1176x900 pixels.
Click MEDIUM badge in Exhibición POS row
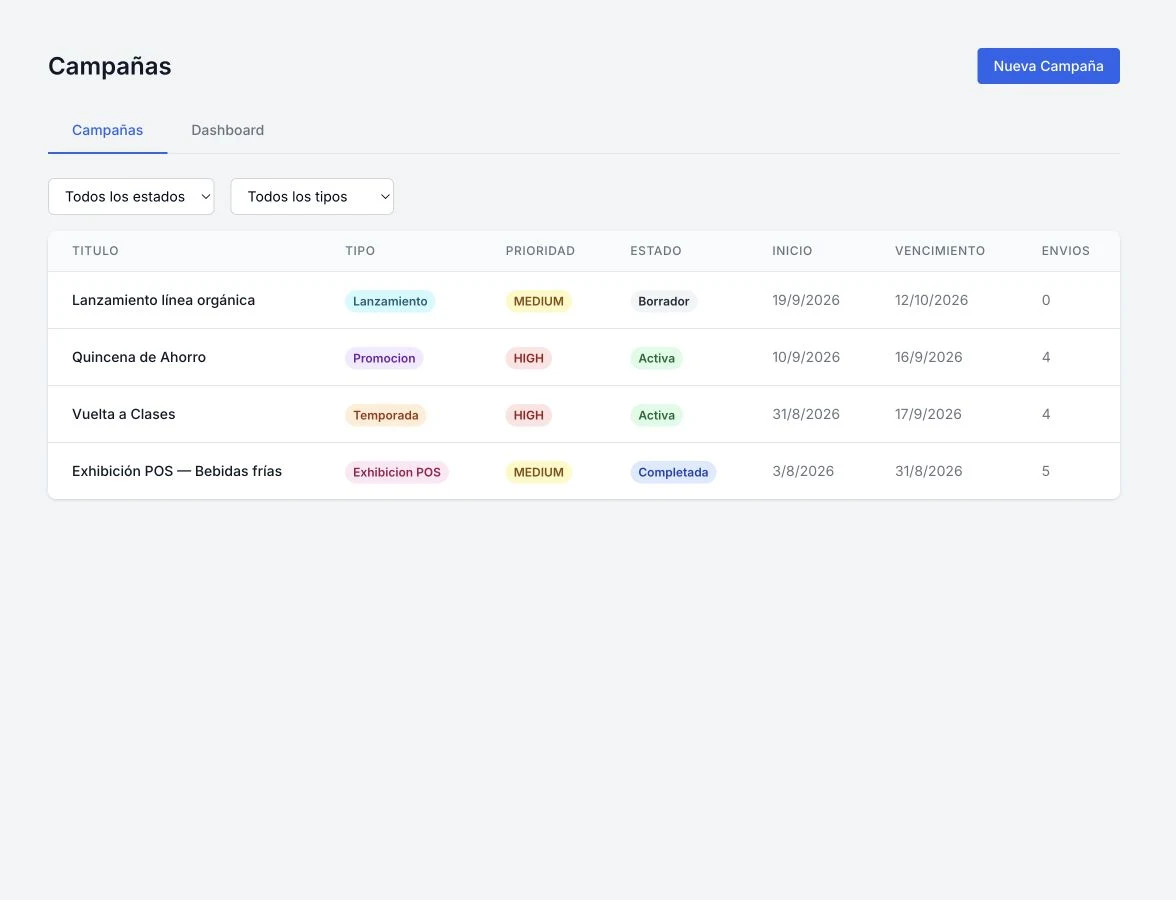(538, 472)
